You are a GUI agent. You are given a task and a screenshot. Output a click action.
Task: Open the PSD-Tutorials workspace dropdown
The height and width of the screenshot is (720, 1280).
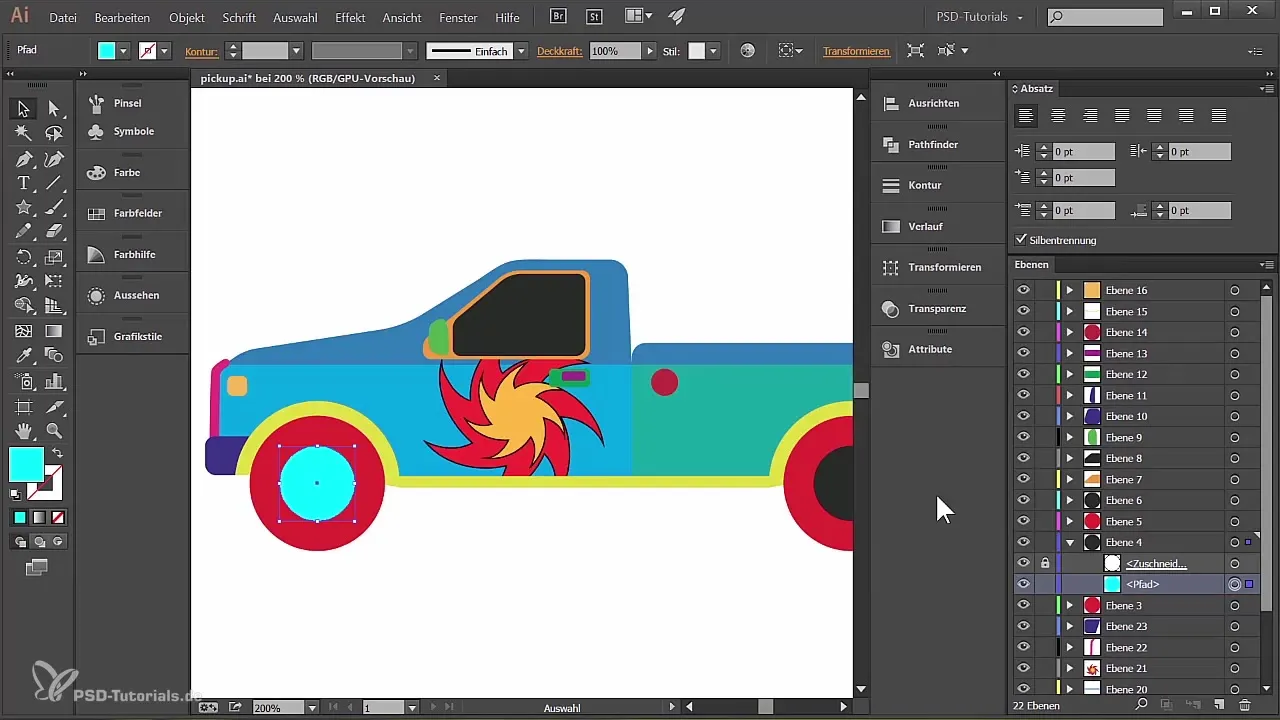click(x=979, y=17)
